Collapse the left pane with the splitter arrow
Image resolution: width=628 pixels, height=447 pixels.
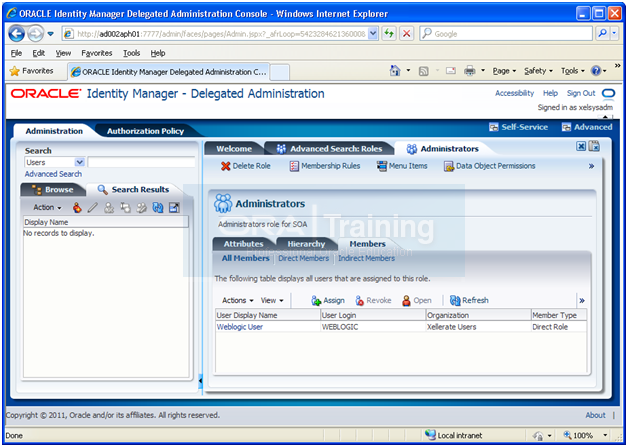pyautogui.click(x=201, y=380)
